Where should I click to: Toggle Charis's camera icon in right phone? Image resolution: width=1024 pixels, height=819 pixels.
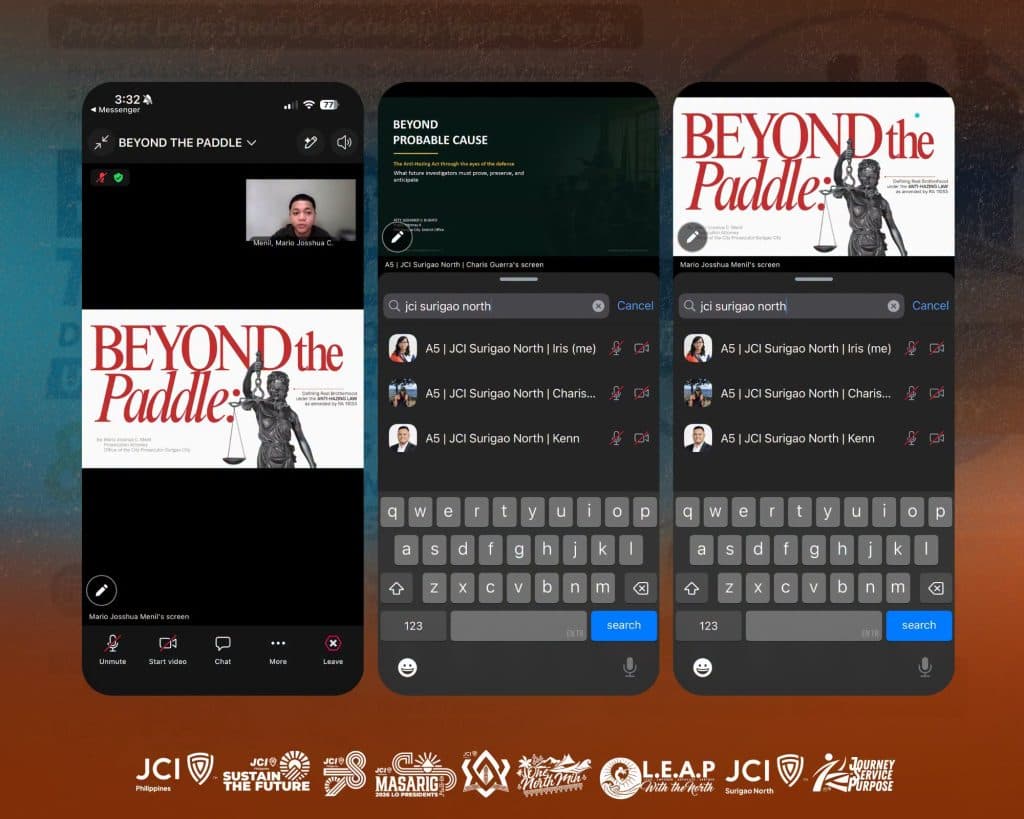click(937, 393)
